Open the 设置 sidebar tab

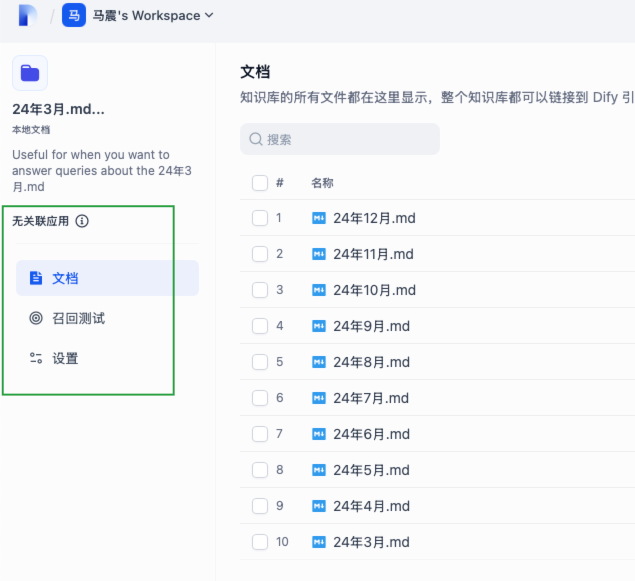(x=107, y=358)
